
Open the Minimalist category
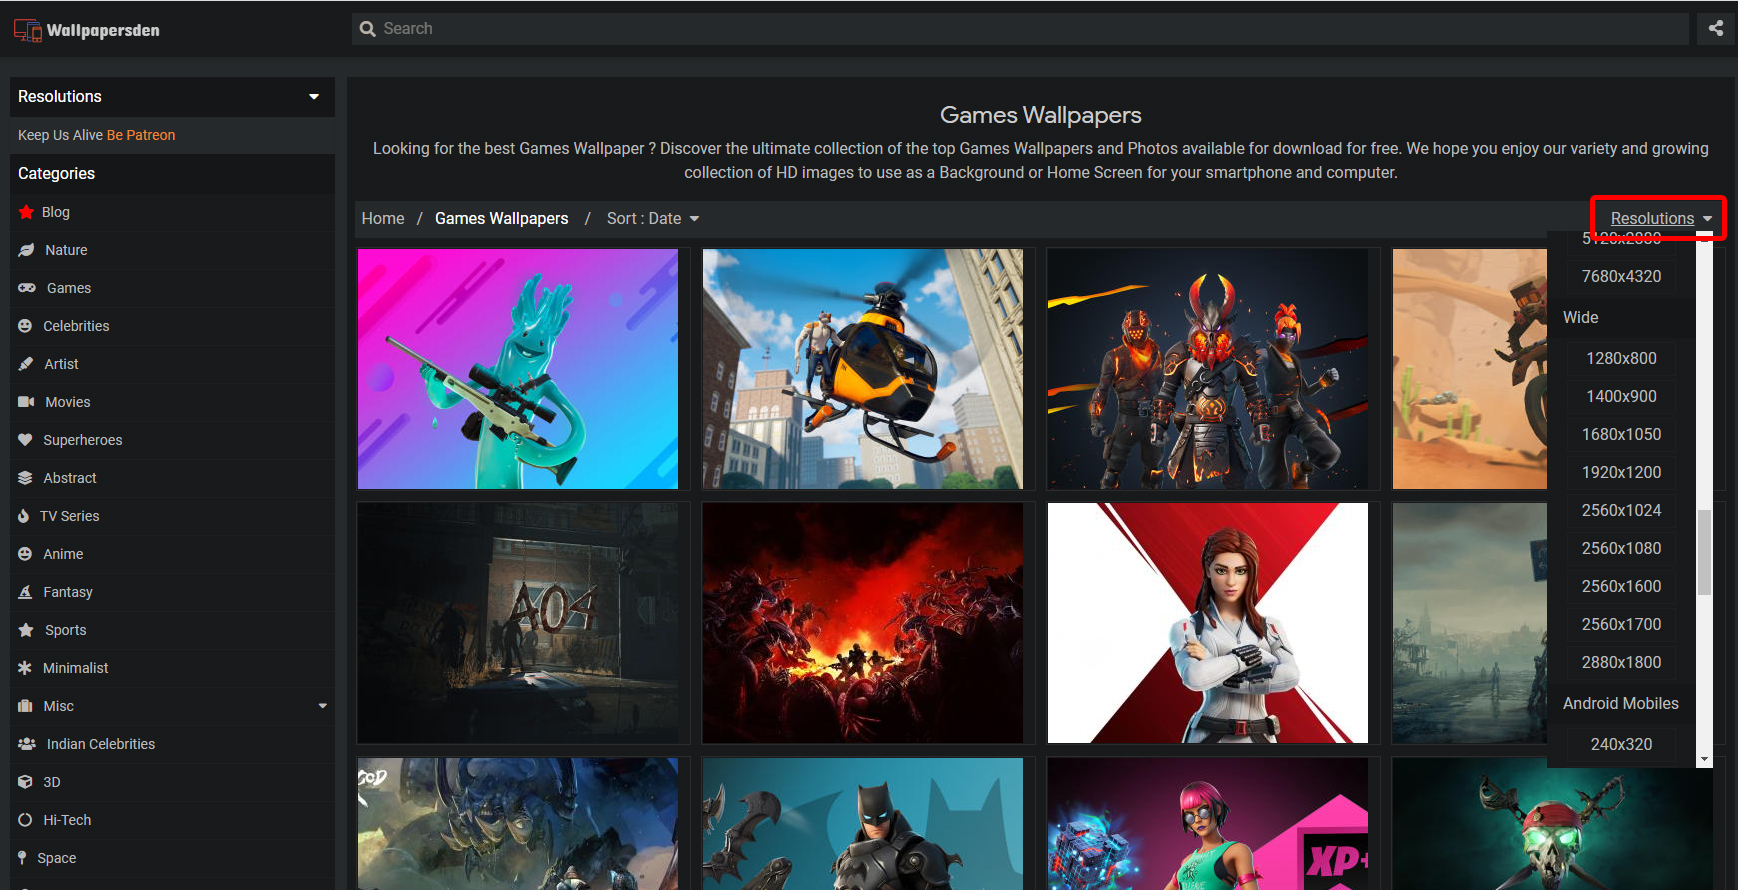point(75,668)
